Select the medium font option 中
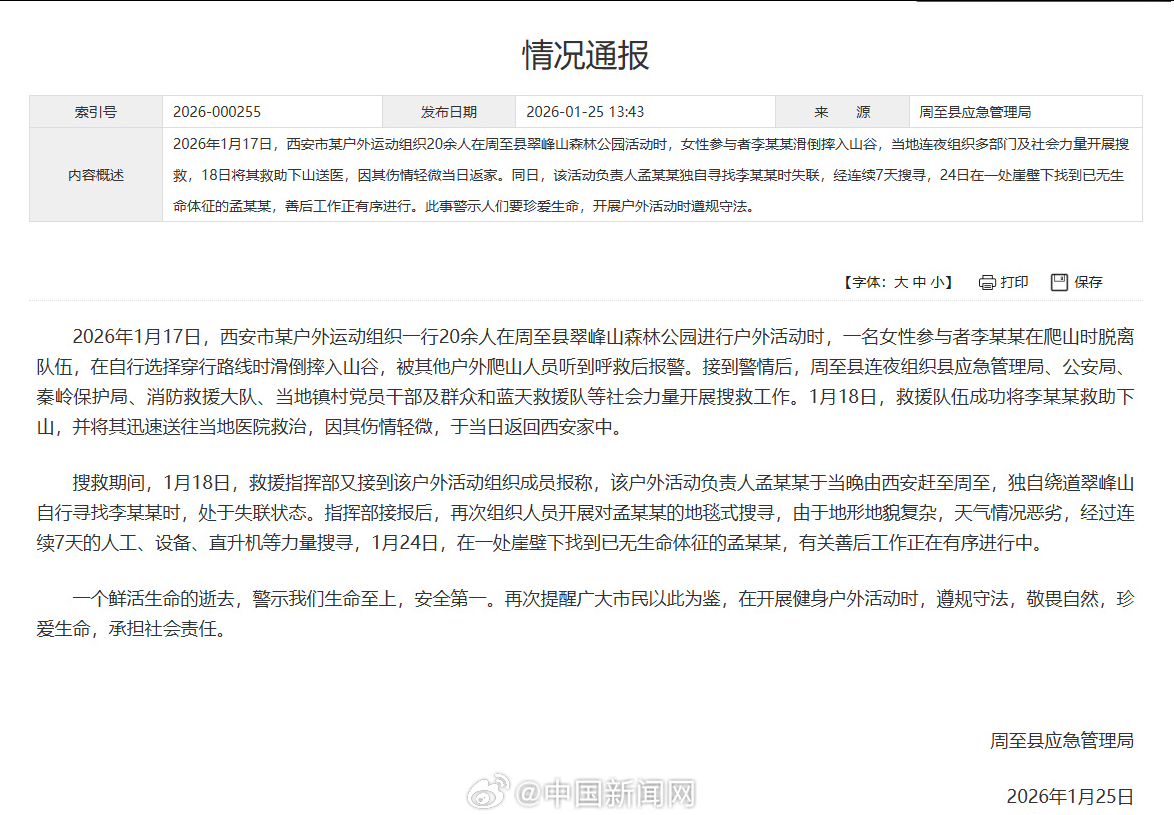The width and height of the screenshot is (1174, 815). [x=921, y=282]
